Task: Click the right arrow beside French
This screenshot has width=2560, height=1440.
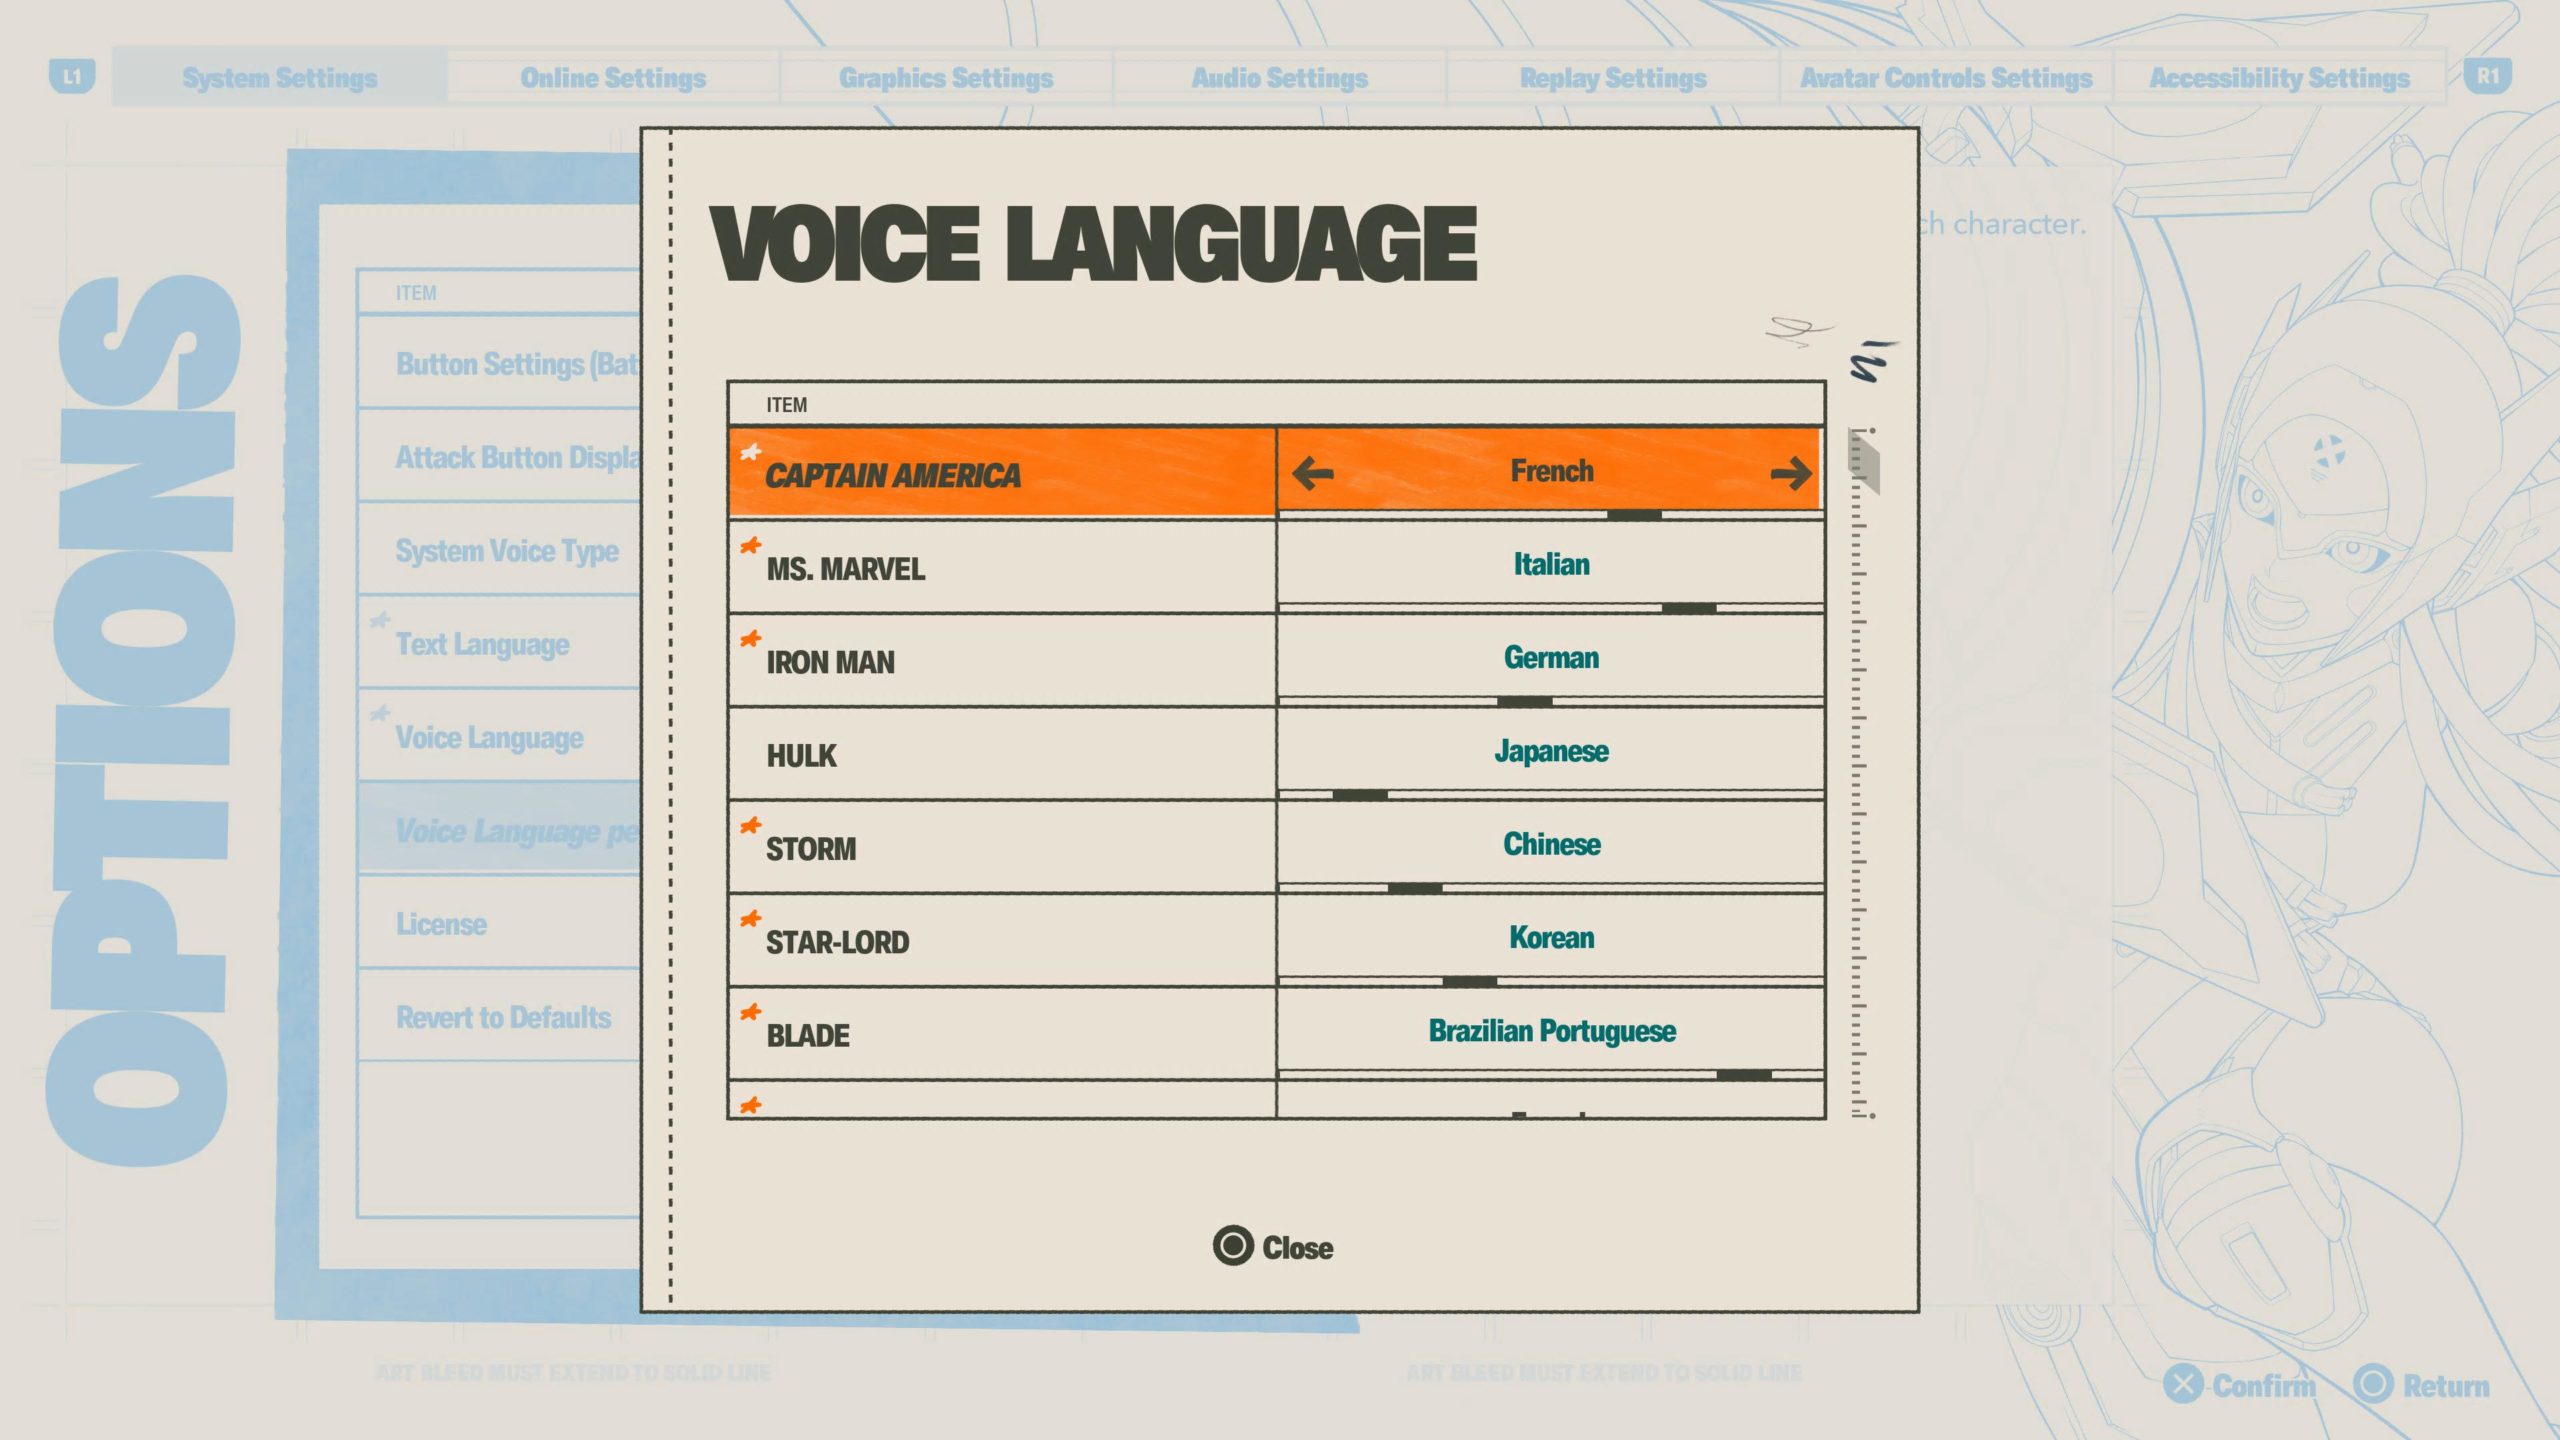Action: [1790, 473]
